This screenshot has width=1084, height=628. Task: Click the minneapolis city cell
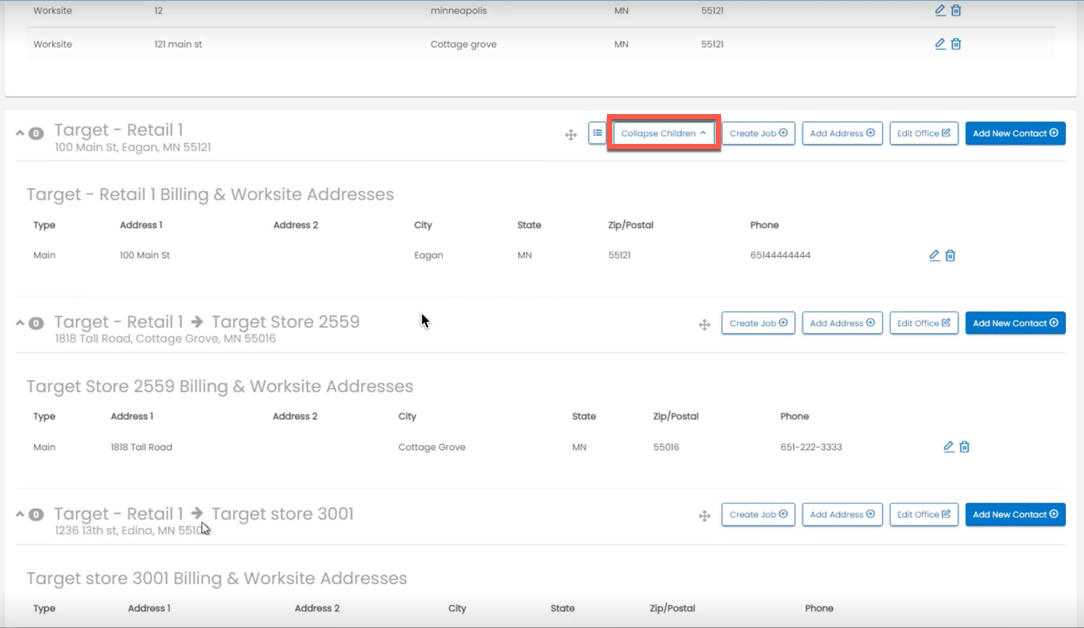point(458,11)
